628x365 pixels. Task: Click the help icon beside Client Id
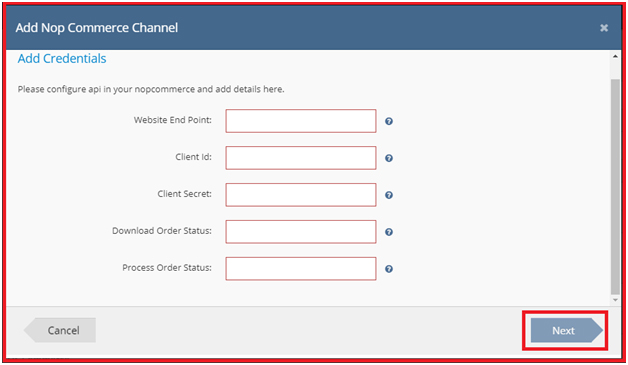pyautogui.click(x=388, y=158)
